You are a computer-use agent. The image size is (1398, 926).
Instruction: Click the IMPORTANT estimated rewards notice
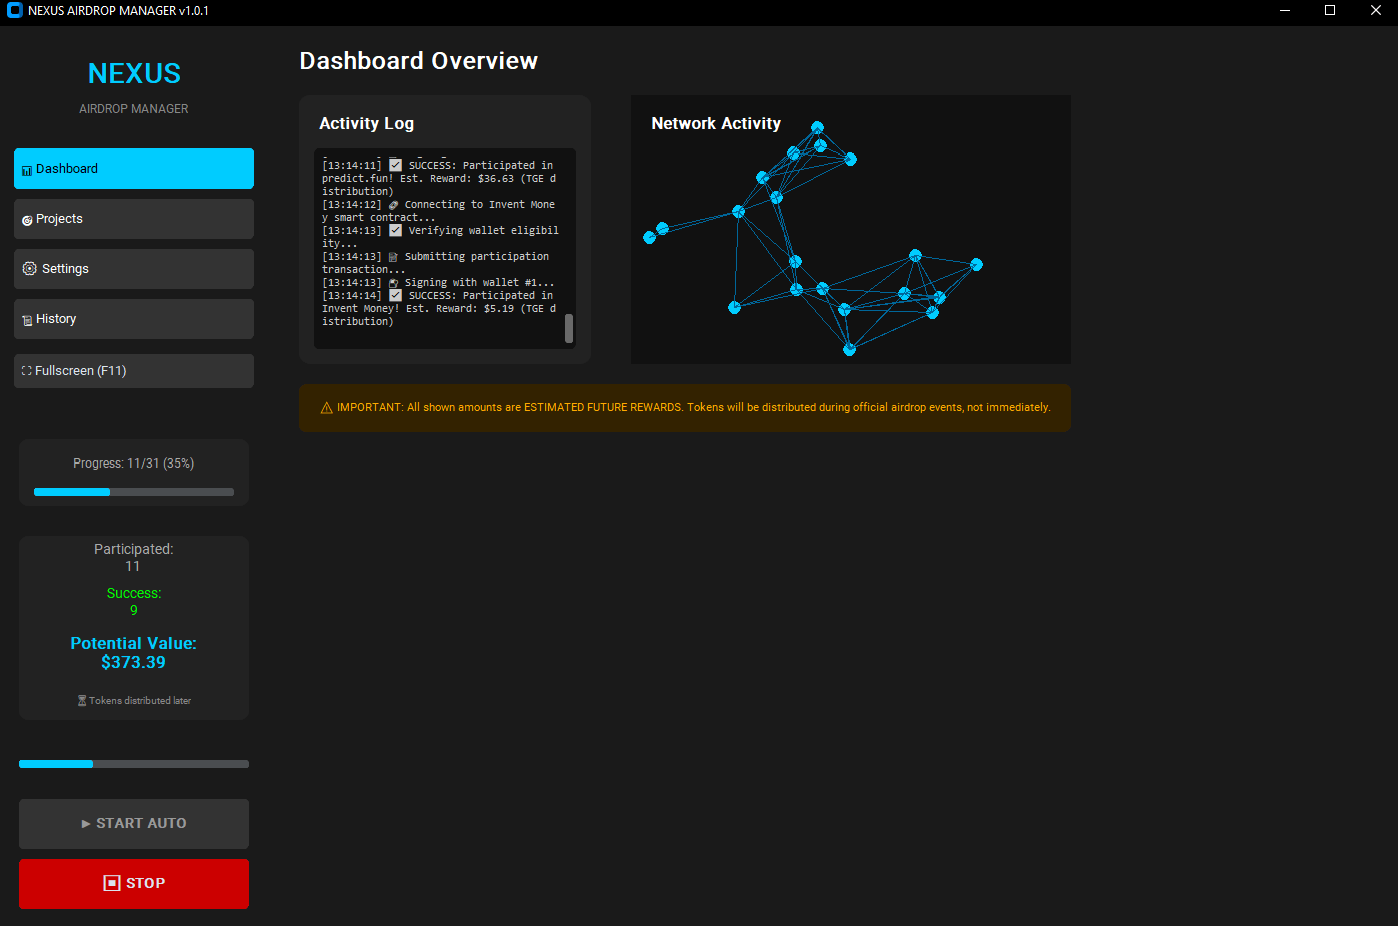[685, 408]
